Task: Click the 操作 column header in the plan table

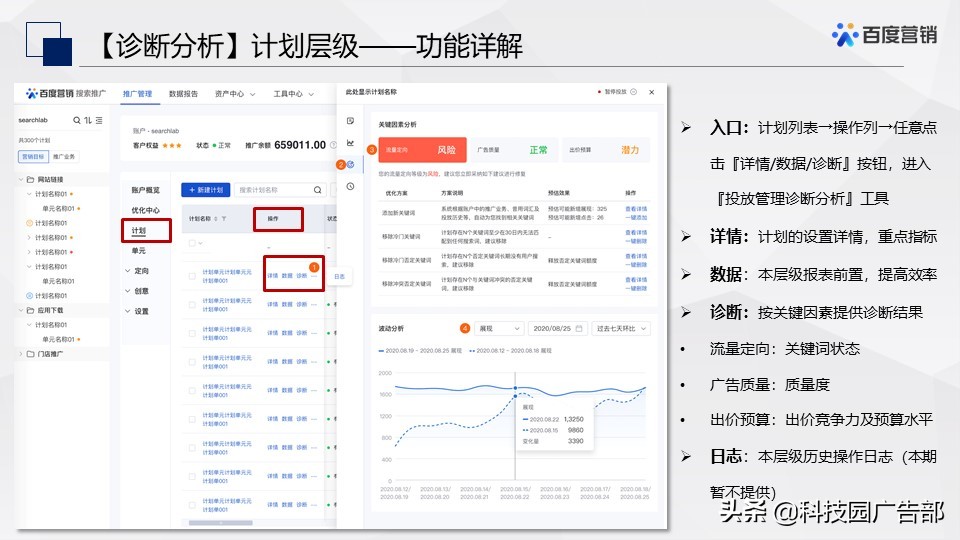Action: (x=273, y=219)
